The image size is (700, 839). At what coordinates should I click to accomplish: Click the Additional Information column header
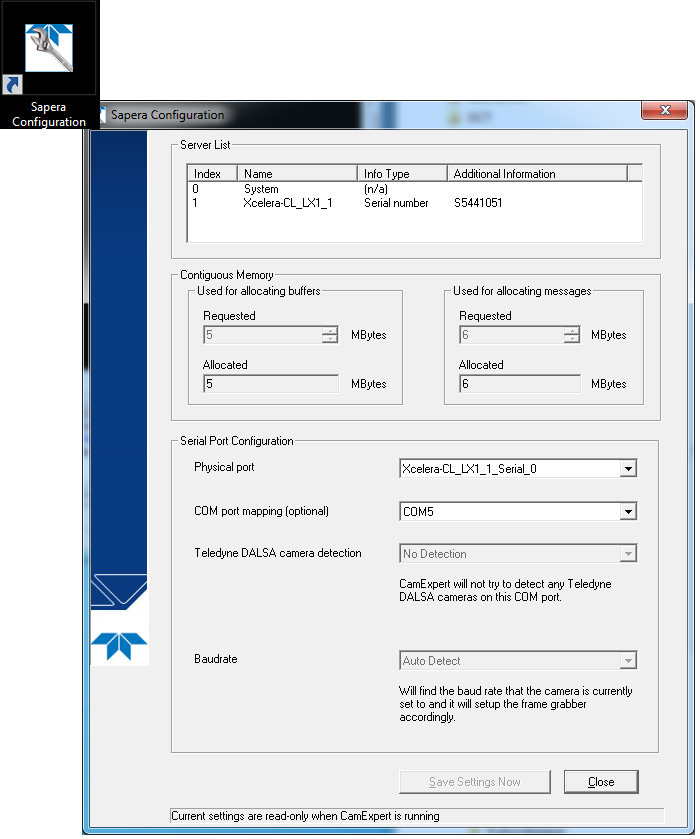[536, 174]
